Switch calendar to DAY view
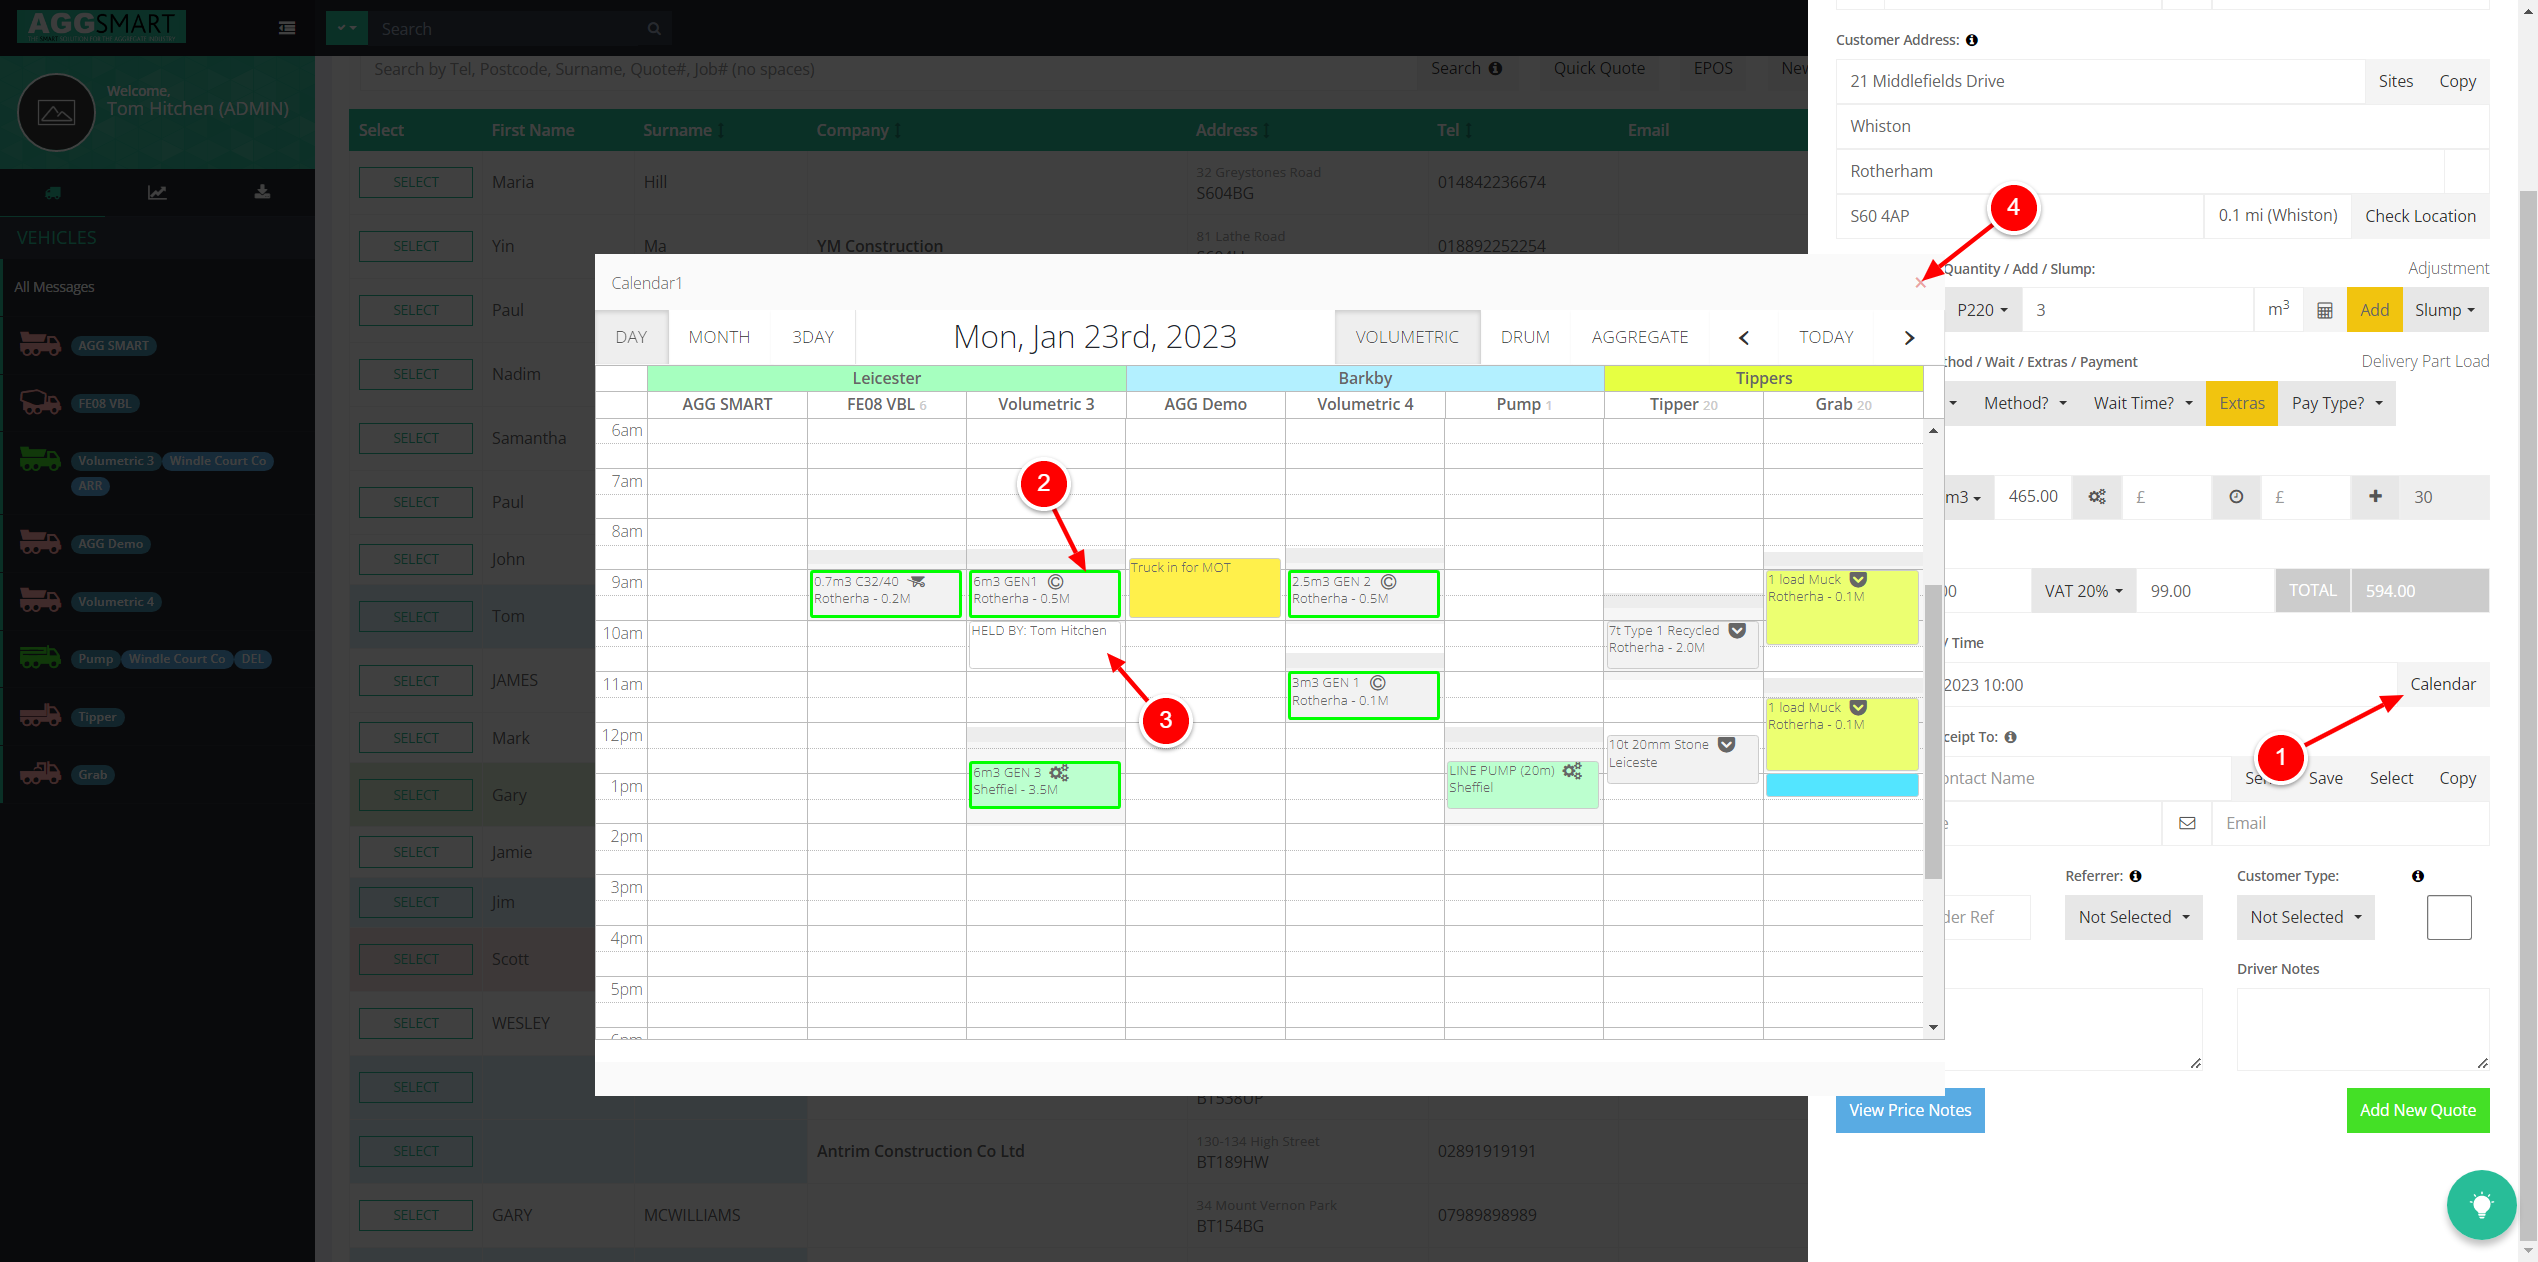2538x1262 pixels. click(x=631, y=338)
